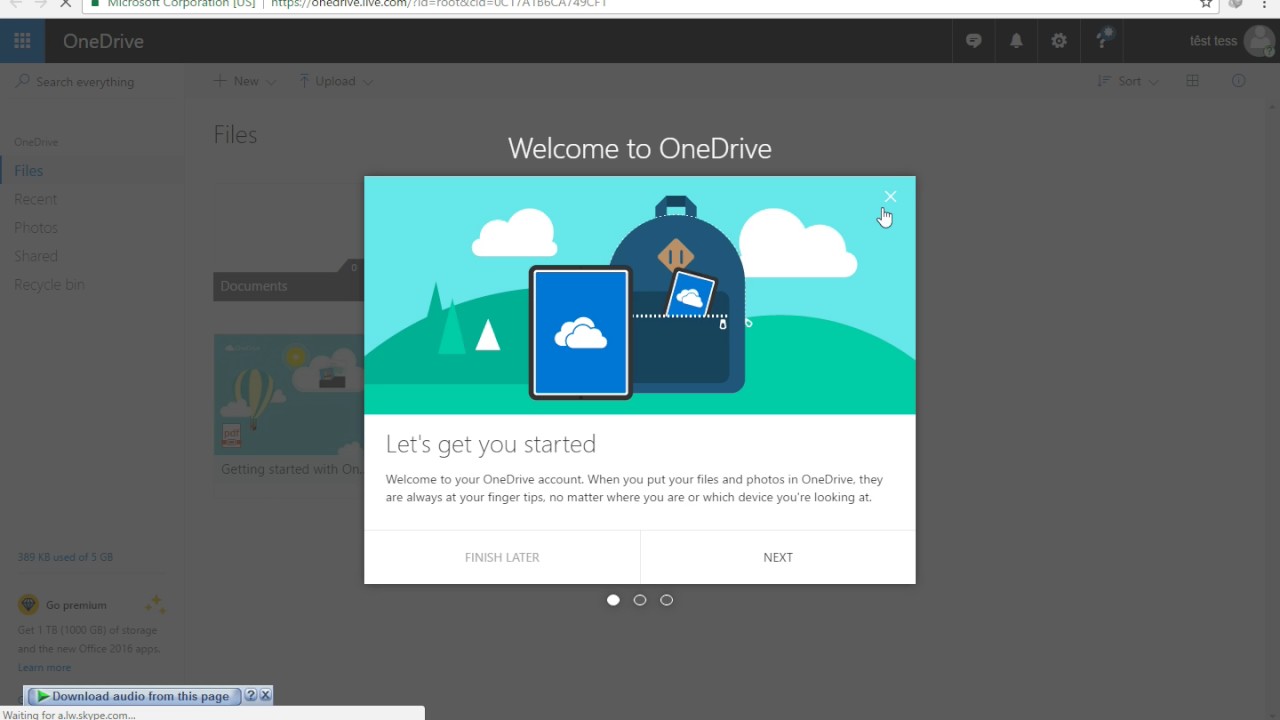Bookmark the page with the star icon
Image resolution: width=1280 pixels, height=720 pixels.
pos(1206,4)
